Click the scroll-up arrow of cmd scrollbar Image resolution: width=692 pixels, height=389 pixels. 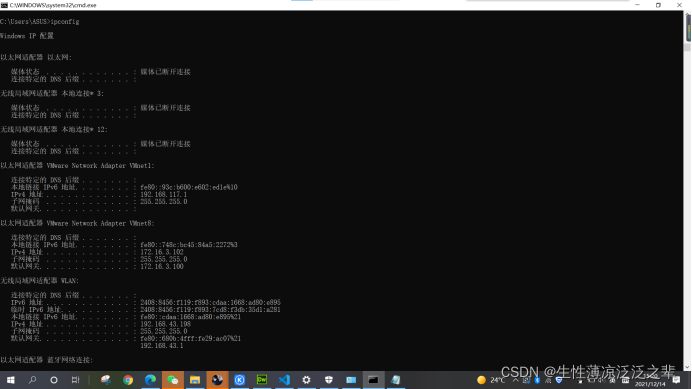[x=688, y=14]
